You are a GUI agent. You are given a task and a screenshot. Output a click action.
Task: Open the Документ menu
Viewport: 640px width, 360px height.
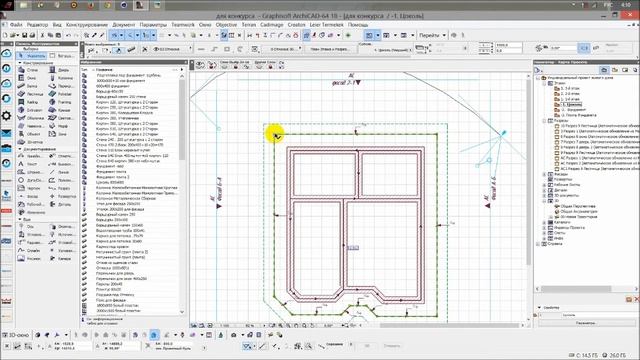pyautogui.click(x=123, y=25)
